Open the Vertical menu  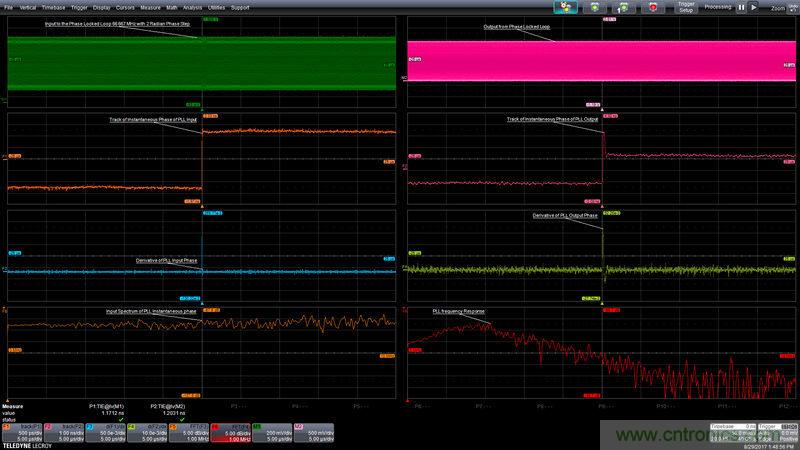click(x=28, y=7)
